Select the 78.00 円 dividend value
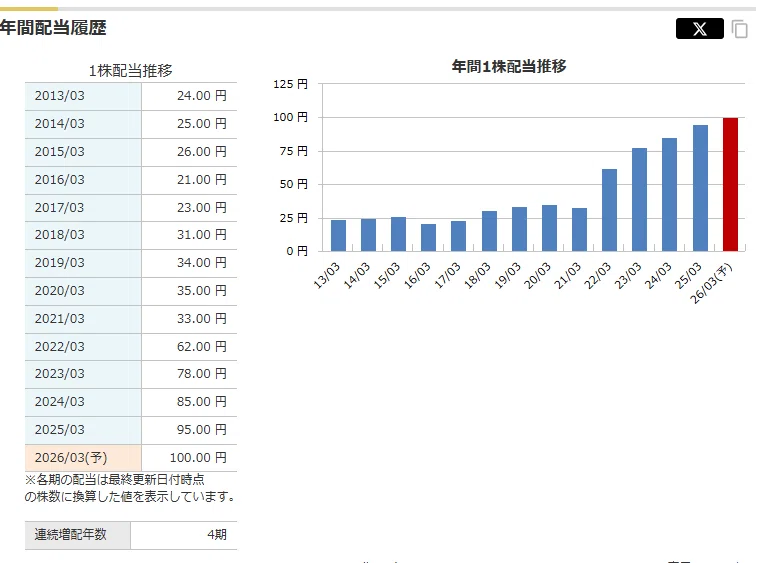This screenshot has height=563, width=761. 201,374
